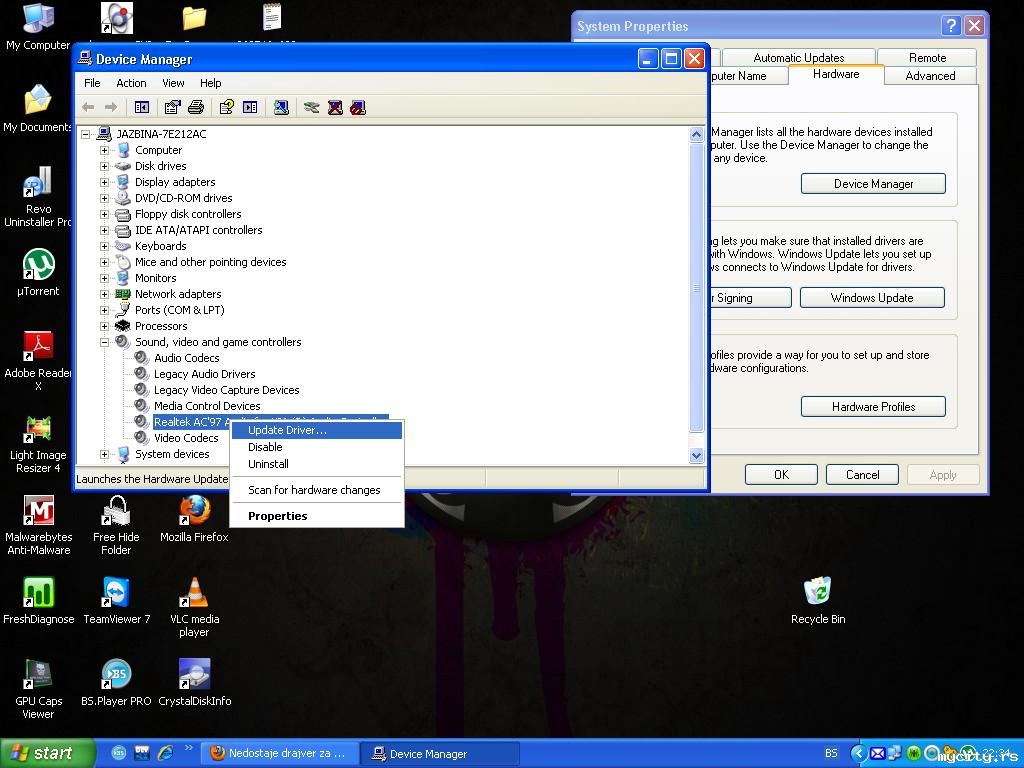Expand the Display adapters node
Viewport: 1024px width, 768px height.
(104, 182)
